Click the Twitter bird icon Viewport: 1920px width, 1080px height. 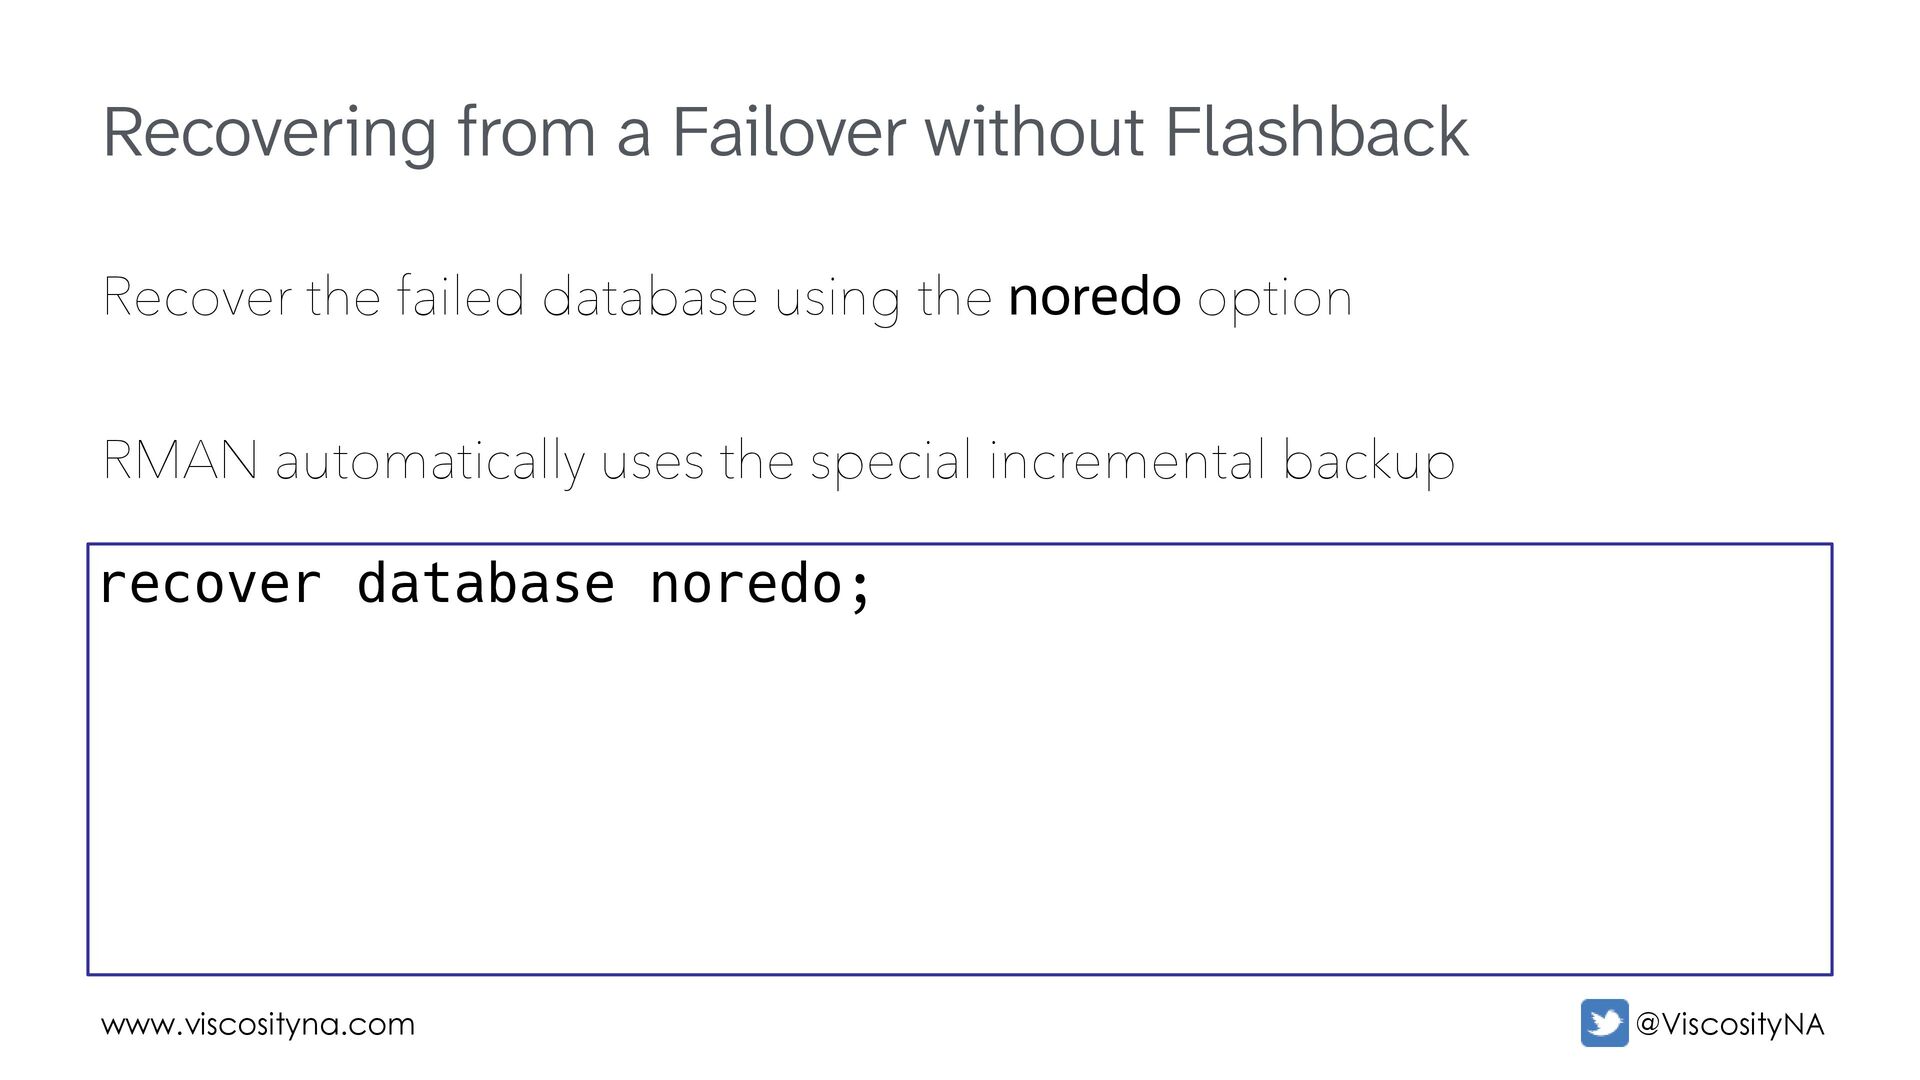(x=1604, y=1023)
